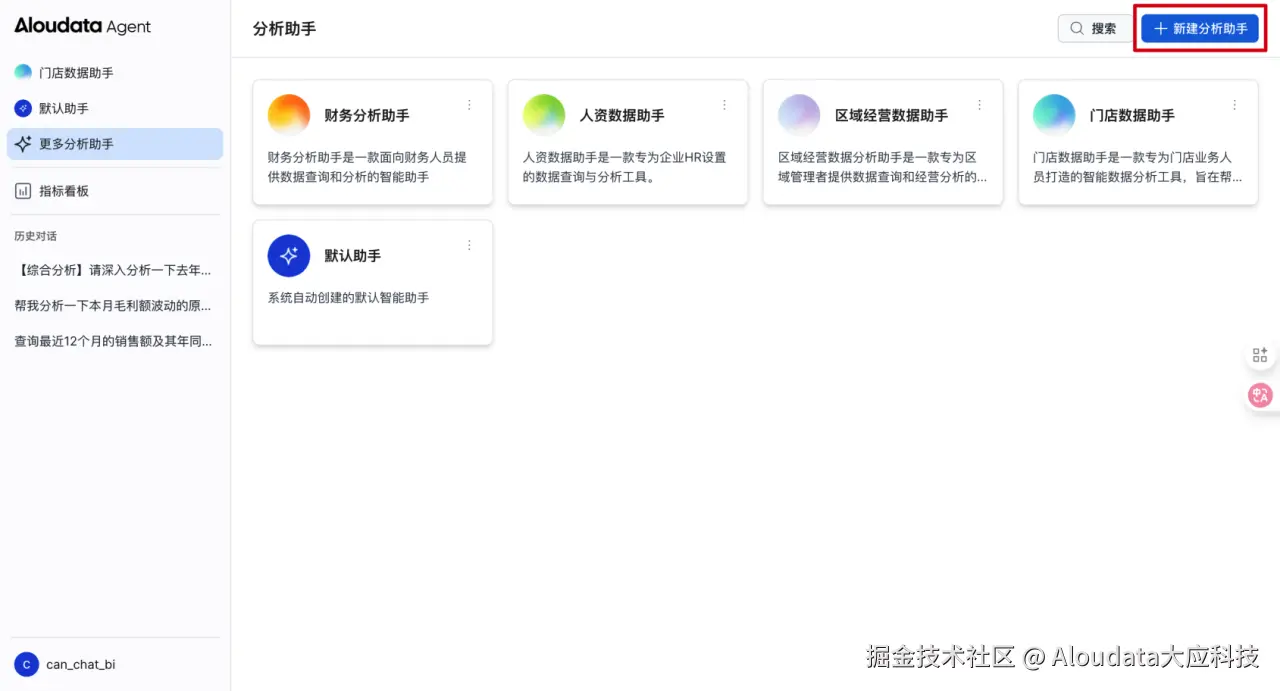Screen dimensions: 1280x691
Task: Open the more options menu on 财务分析助手
Action: (x=469, y=104)
